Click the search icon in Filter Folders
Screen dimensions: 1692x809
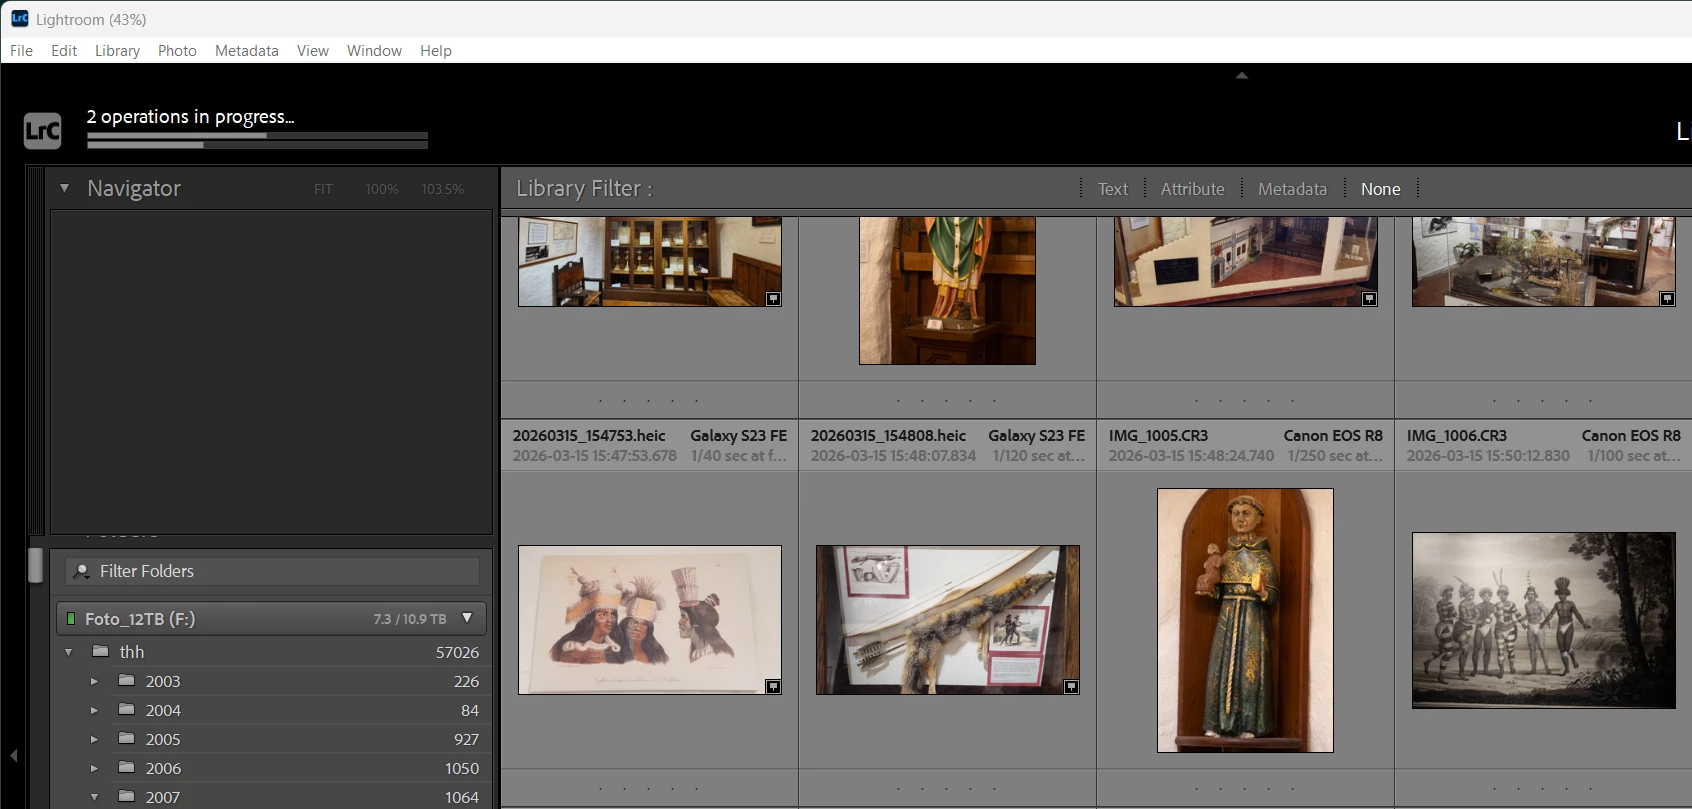(82, 571)
